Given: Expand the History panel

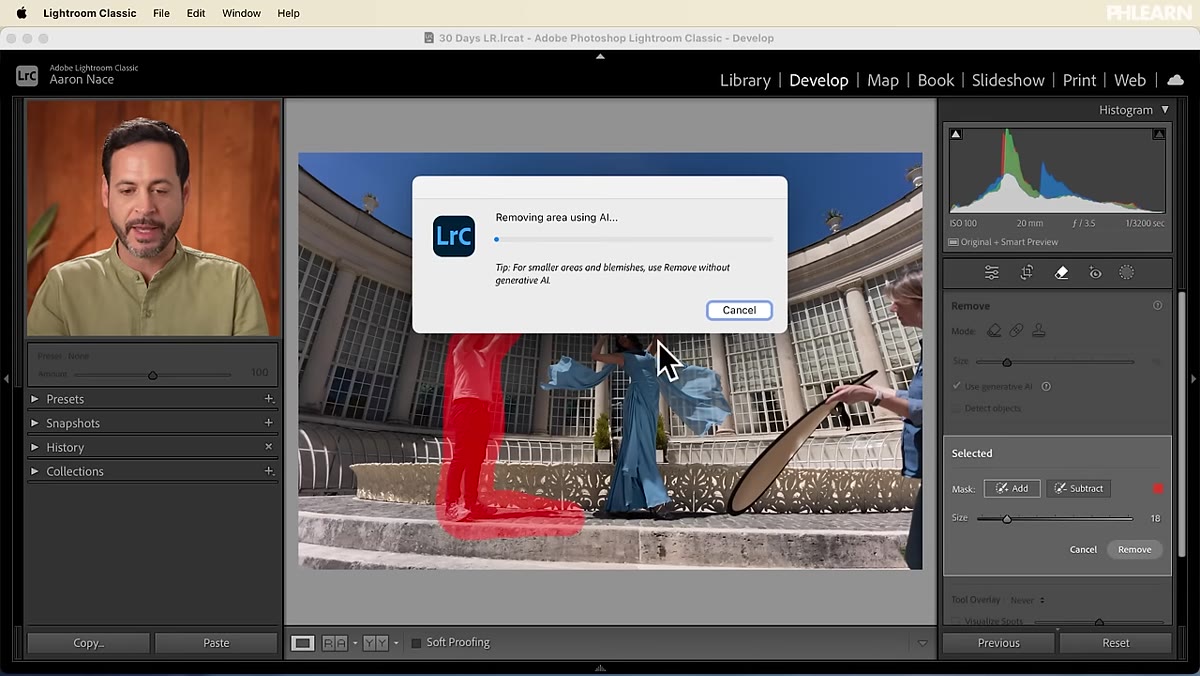Looking at the screenshot, I should click(x=34, y=447).
